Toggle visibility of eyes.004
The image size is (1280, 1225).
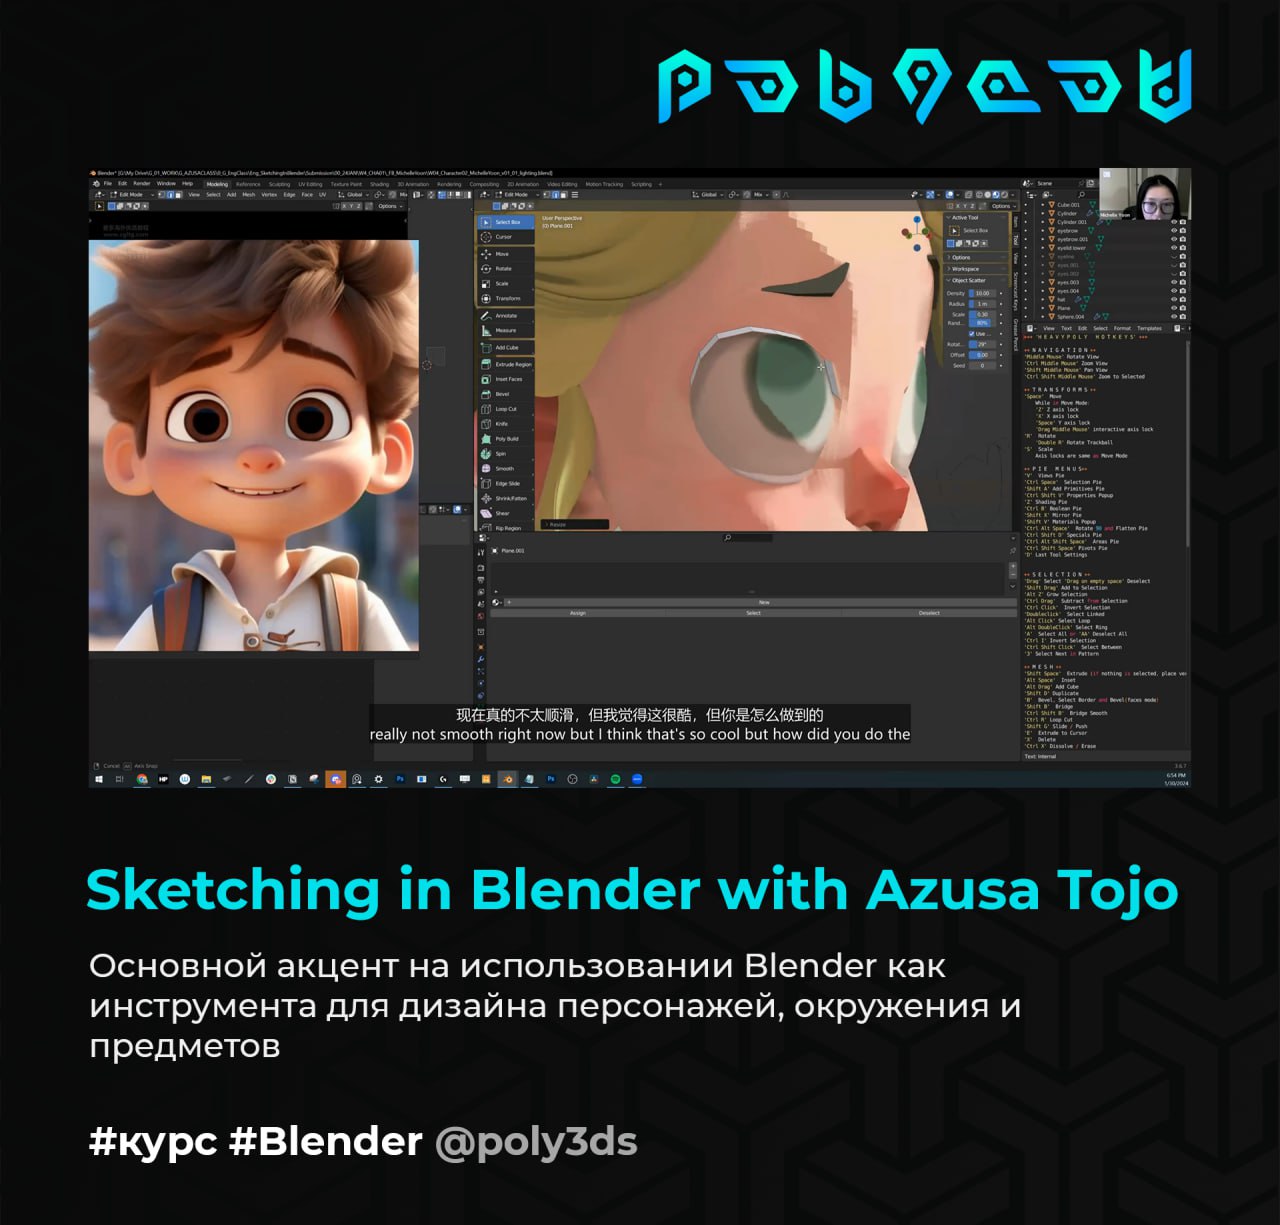click(x=1174, y=291)
